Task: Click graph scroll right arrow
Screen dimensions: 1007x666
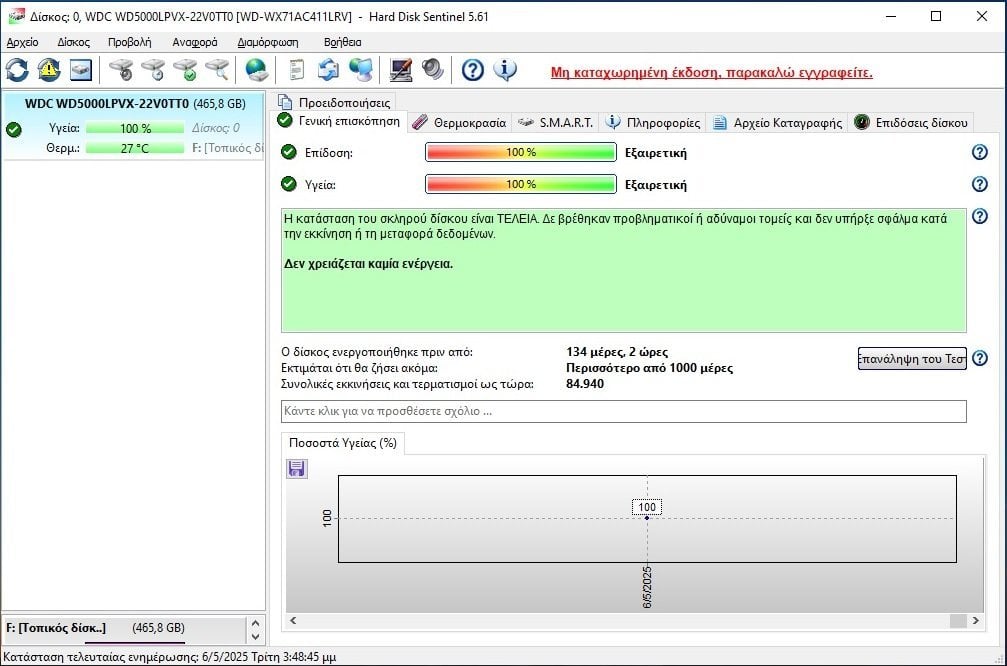Action: coord(976,620)
